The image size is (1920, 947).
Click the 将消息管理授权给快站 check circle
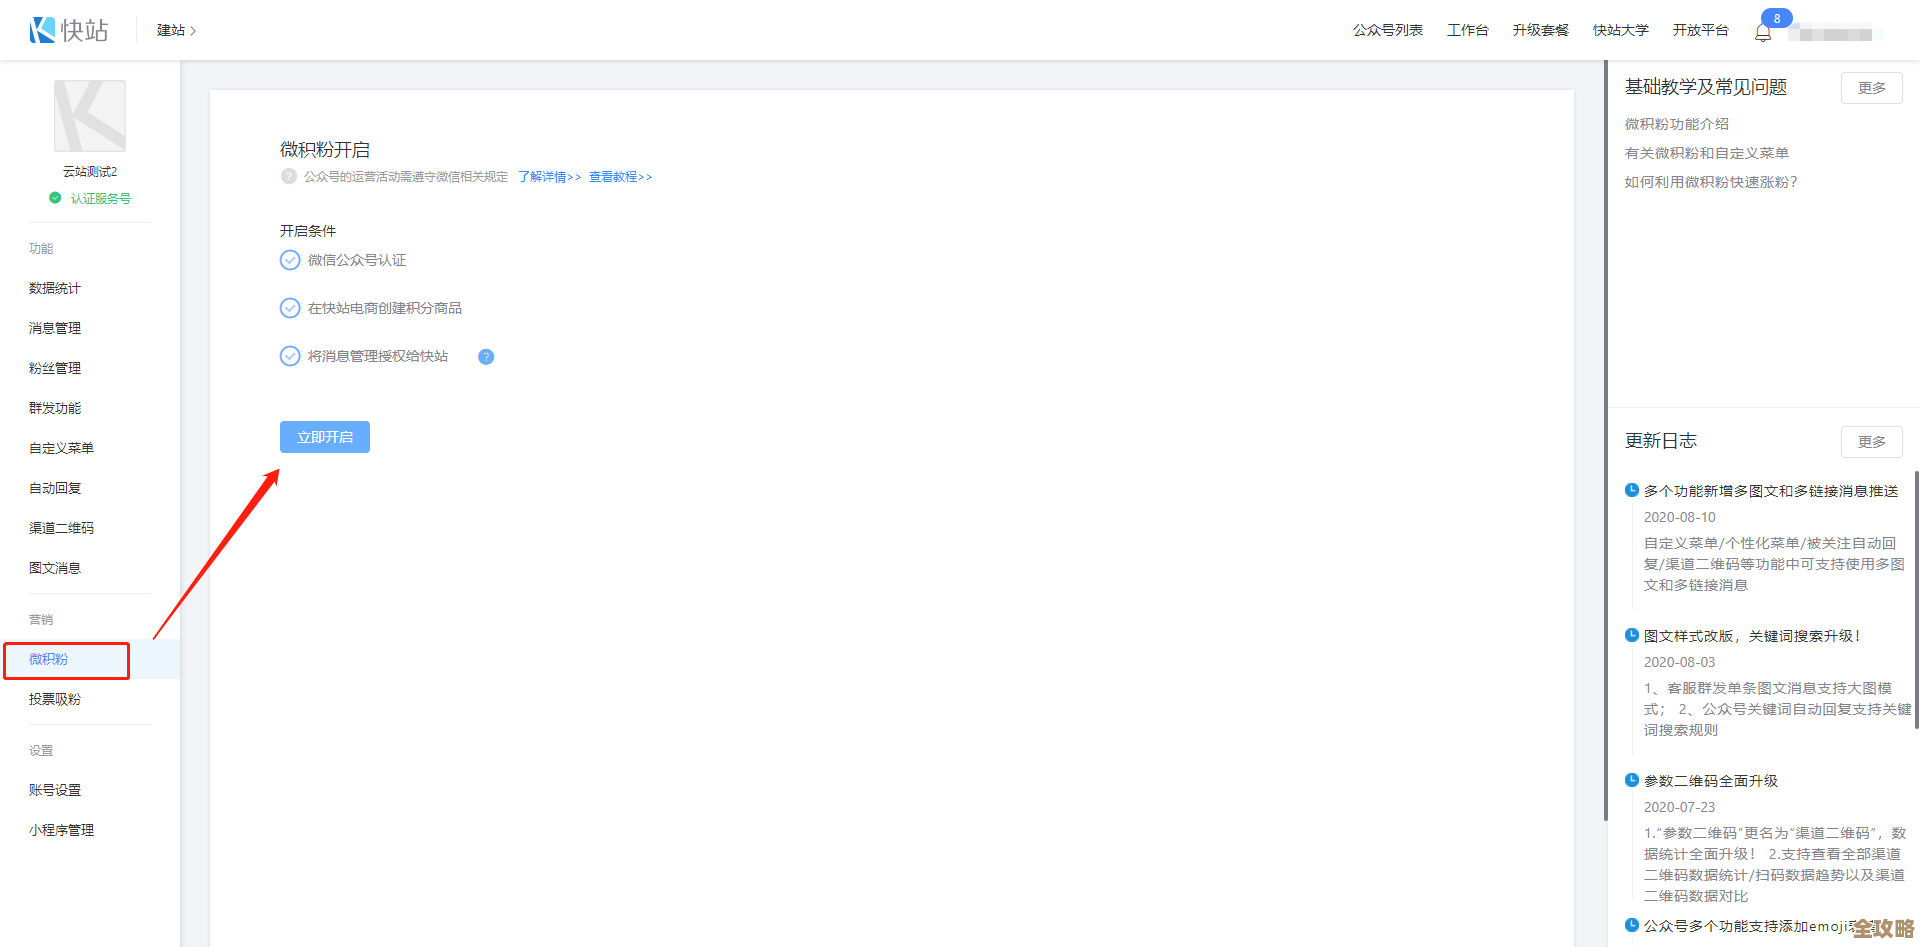(290, 356)
